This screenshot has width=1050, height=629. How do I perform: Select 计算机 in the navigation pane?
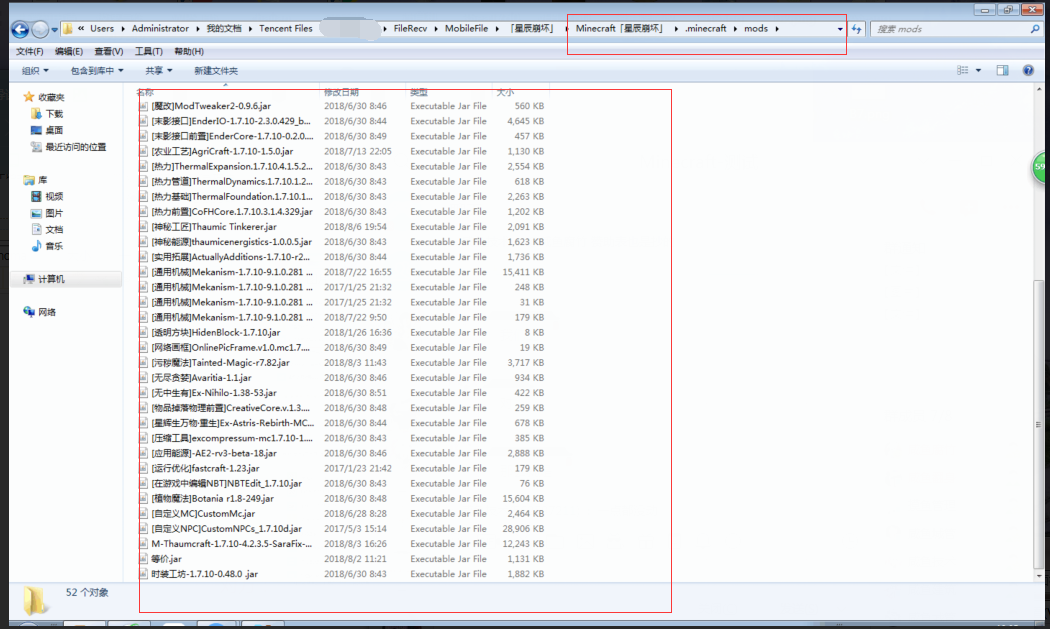pyautogui.click(x=51, y=279)
